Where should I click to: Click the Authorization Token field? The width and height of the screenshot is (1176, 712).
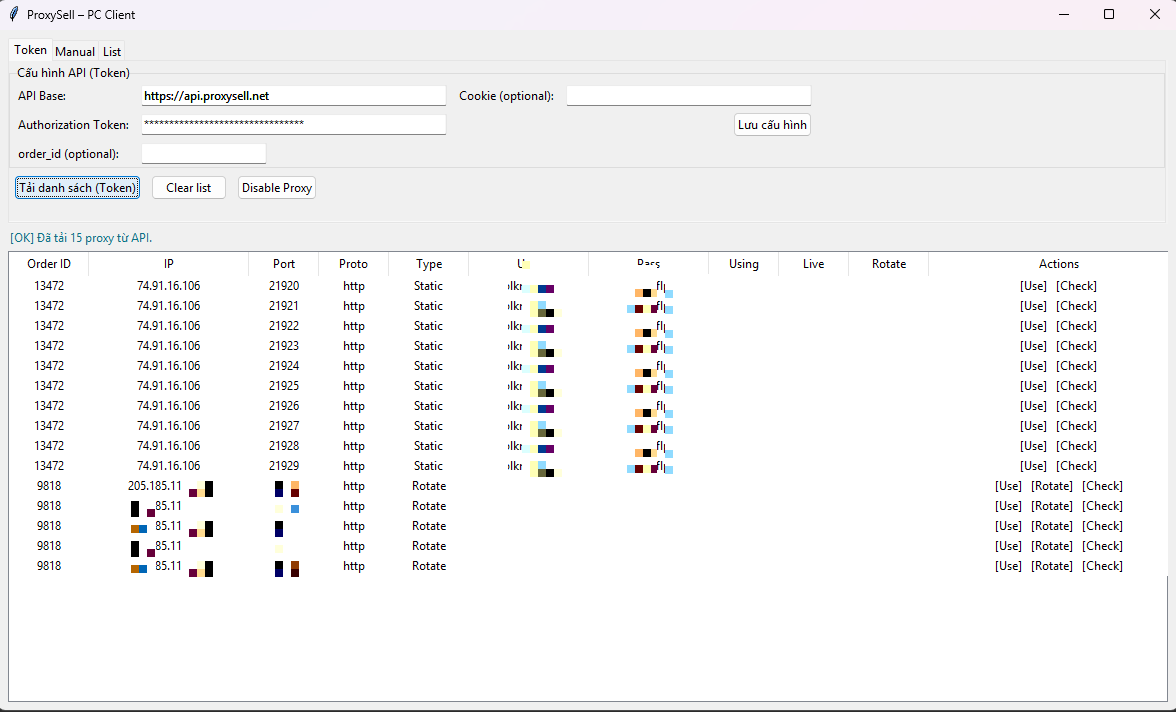tap(293, 124)
